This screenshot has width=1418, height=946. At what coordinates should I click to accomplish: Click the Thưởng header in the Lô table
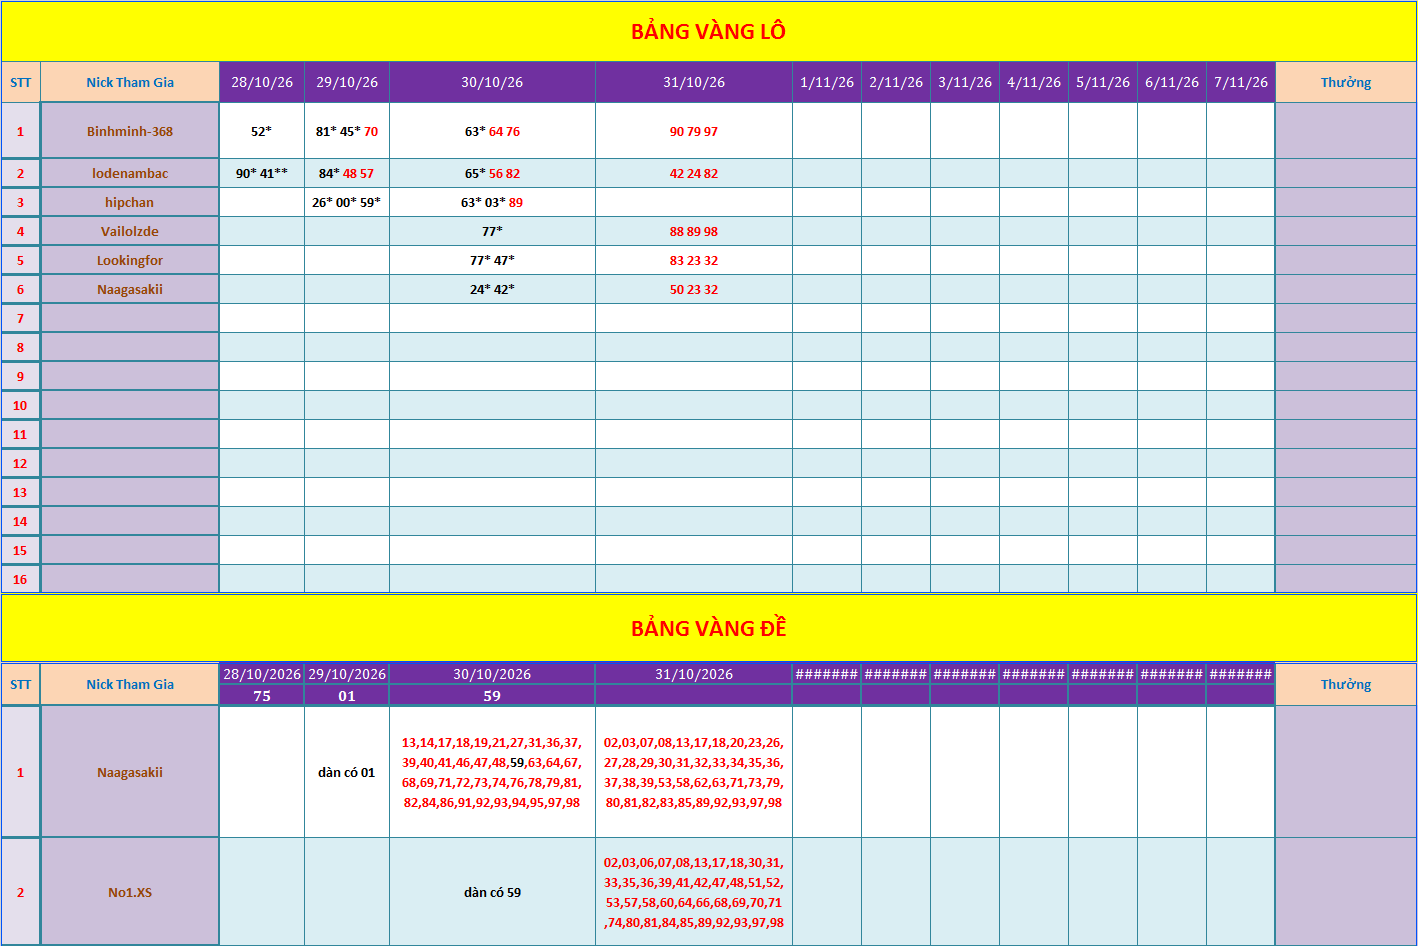(1346, 82)
